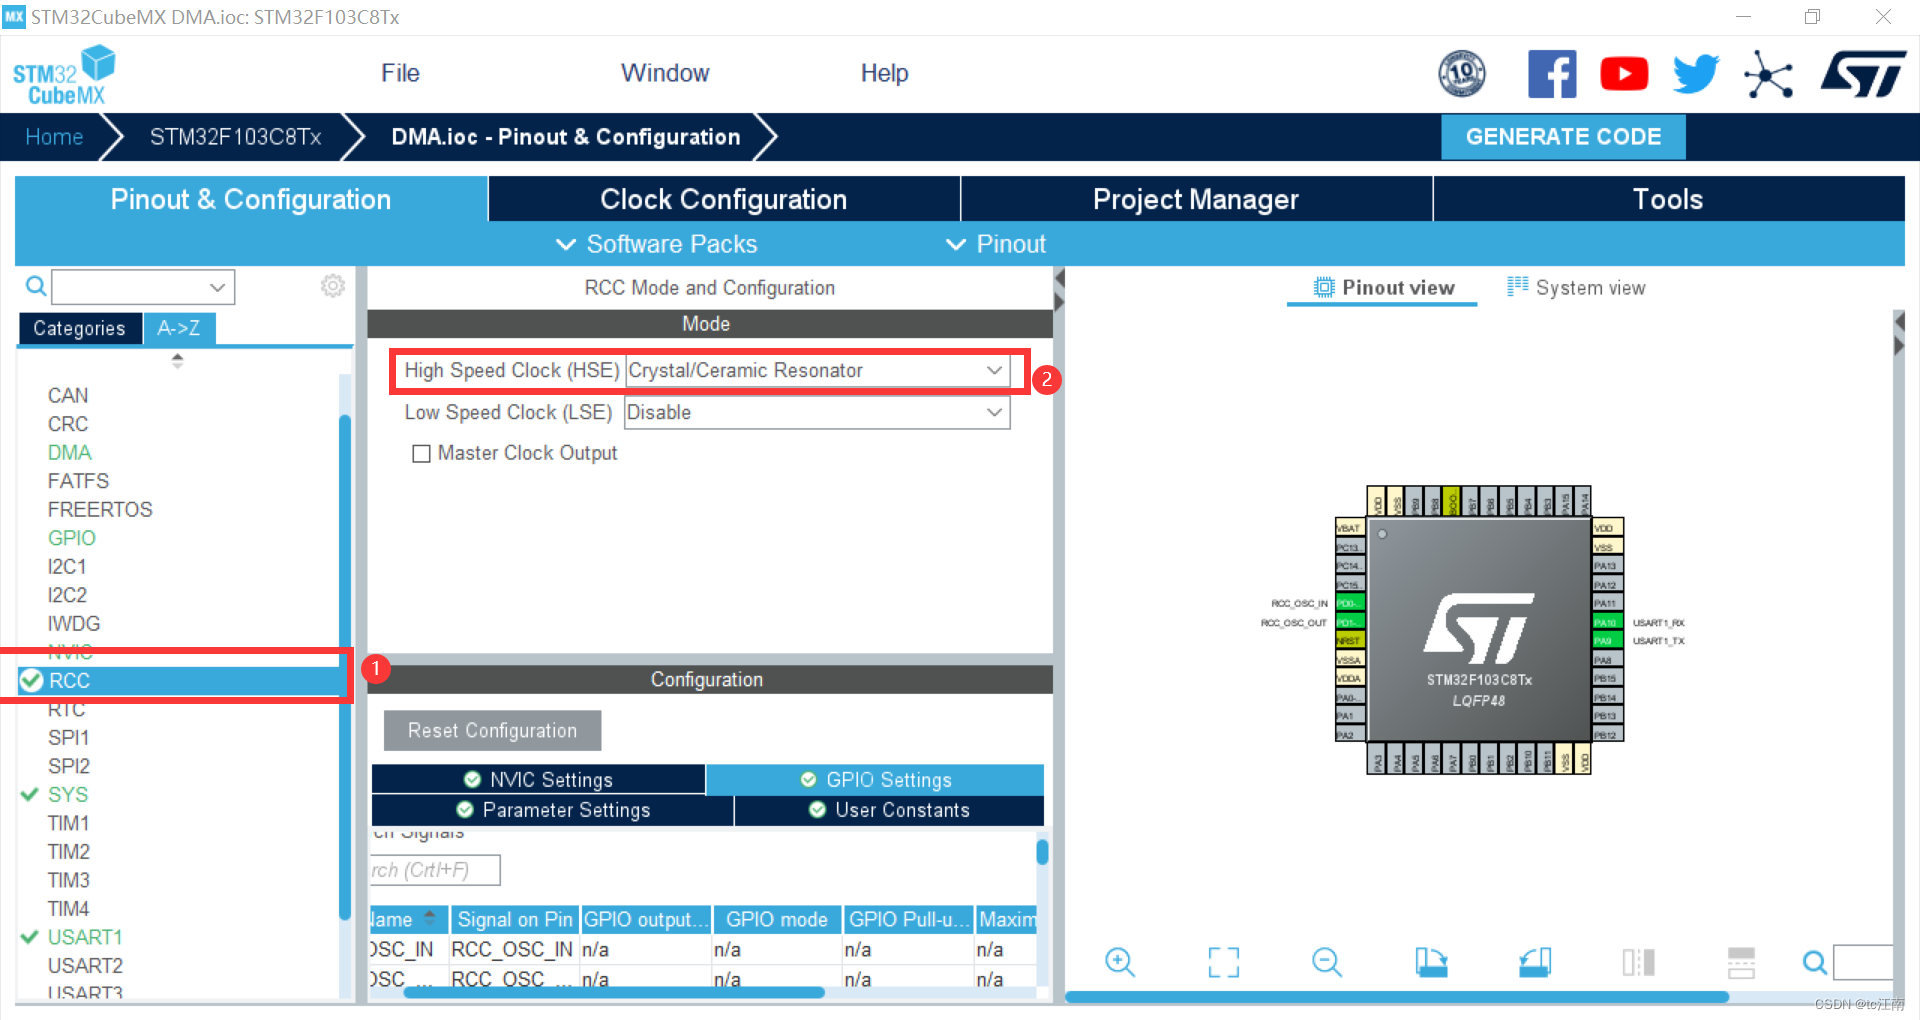The image size is (1920, 1020).
Task: Zoom out on the pinout view
Action: tap(1327, 962)
